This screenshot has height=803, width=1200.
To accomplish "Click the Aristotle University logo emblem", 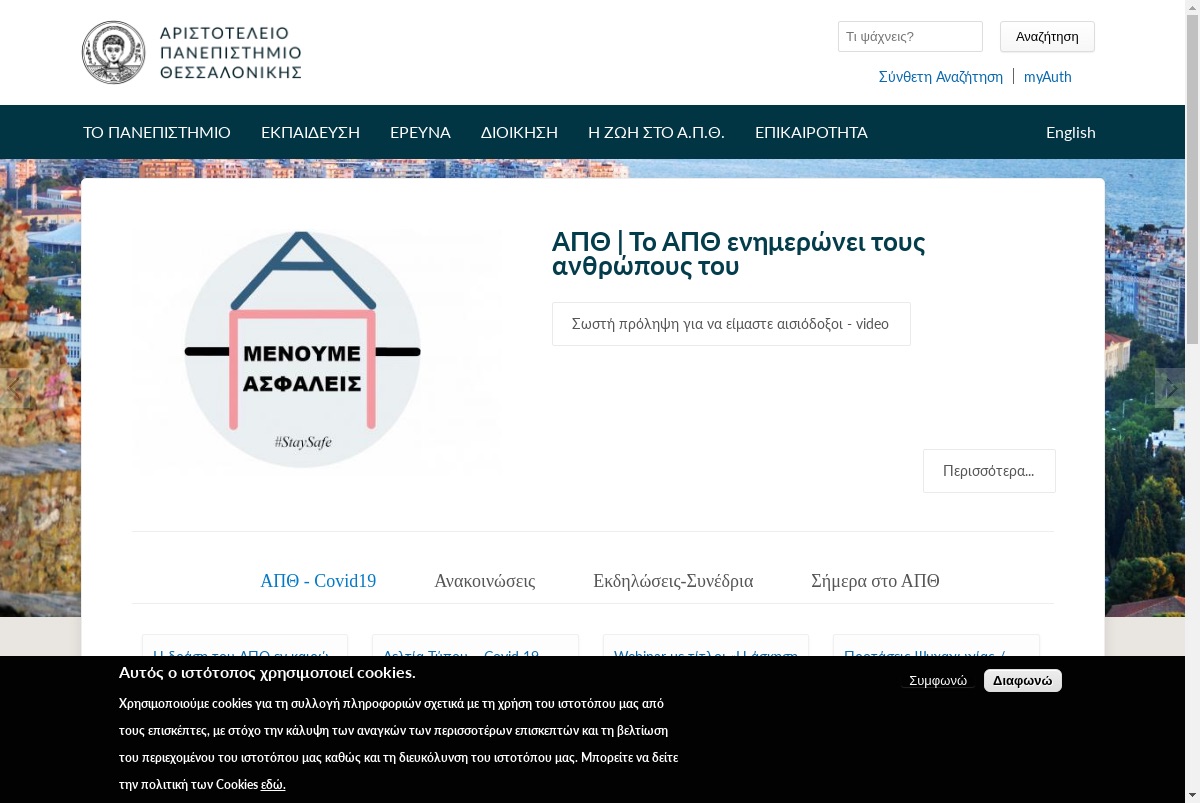I will (x=114, y=52).
